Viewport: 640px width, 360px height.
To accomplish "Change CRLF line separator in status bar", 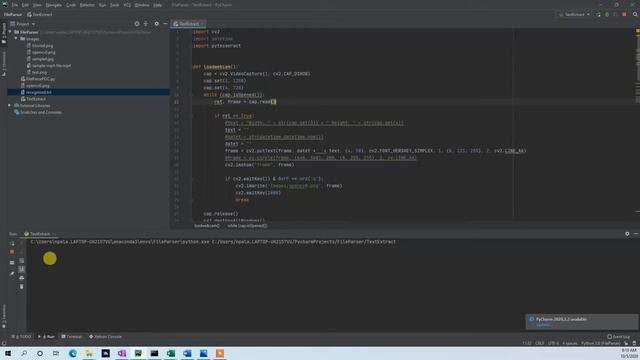I will [x=540, y=343].
